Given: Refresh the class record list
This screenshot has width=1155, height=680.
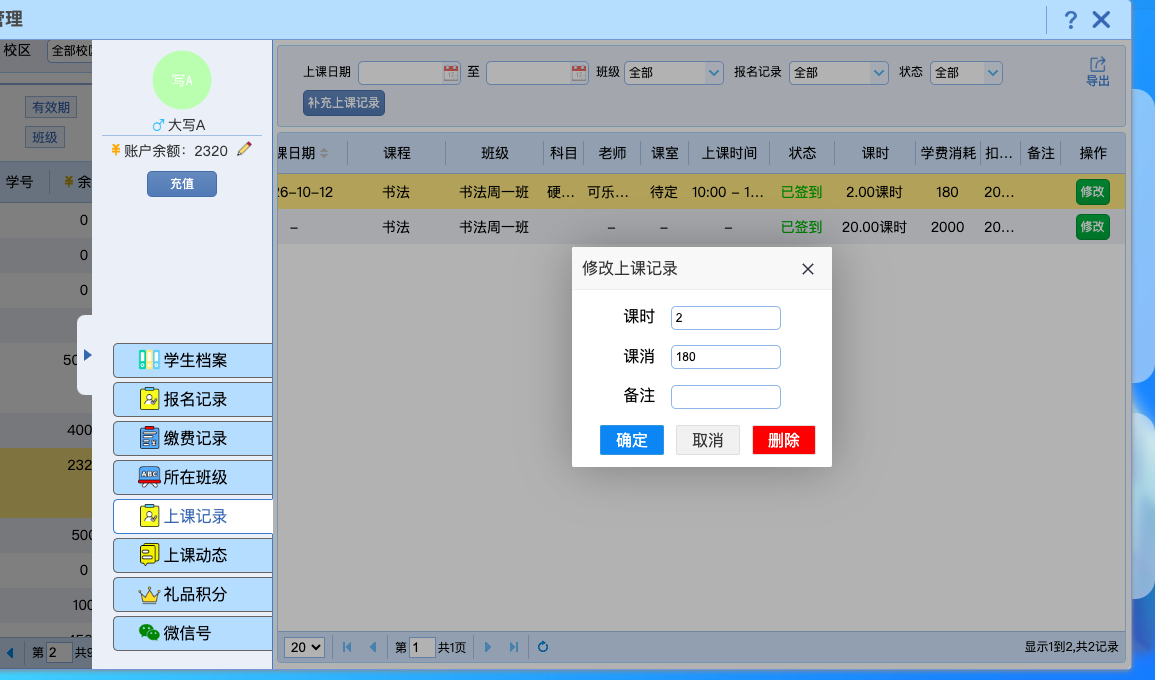Looking at the screenshot, I should click(543, 647).
